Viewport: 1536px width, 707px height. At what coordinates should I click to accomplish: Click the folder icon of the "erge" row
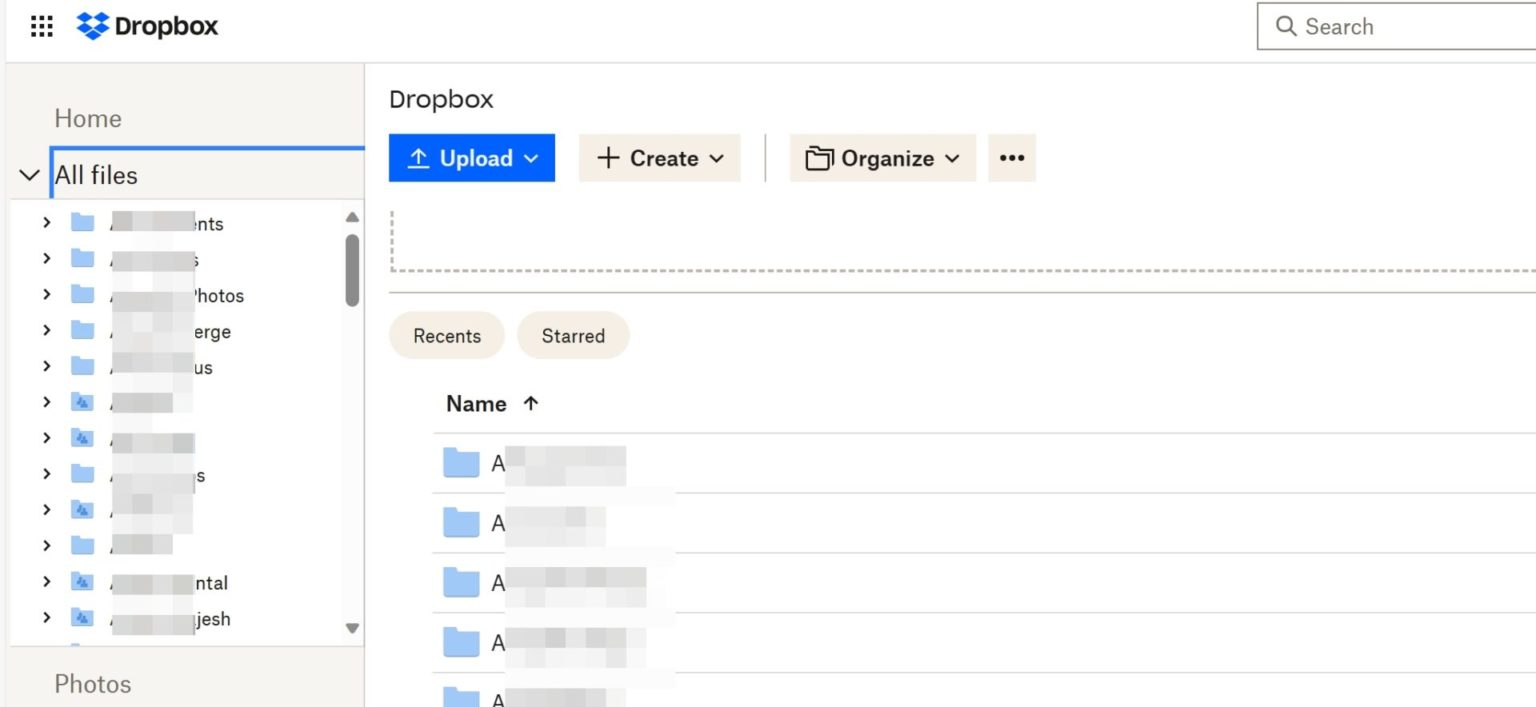coord(82,331)
